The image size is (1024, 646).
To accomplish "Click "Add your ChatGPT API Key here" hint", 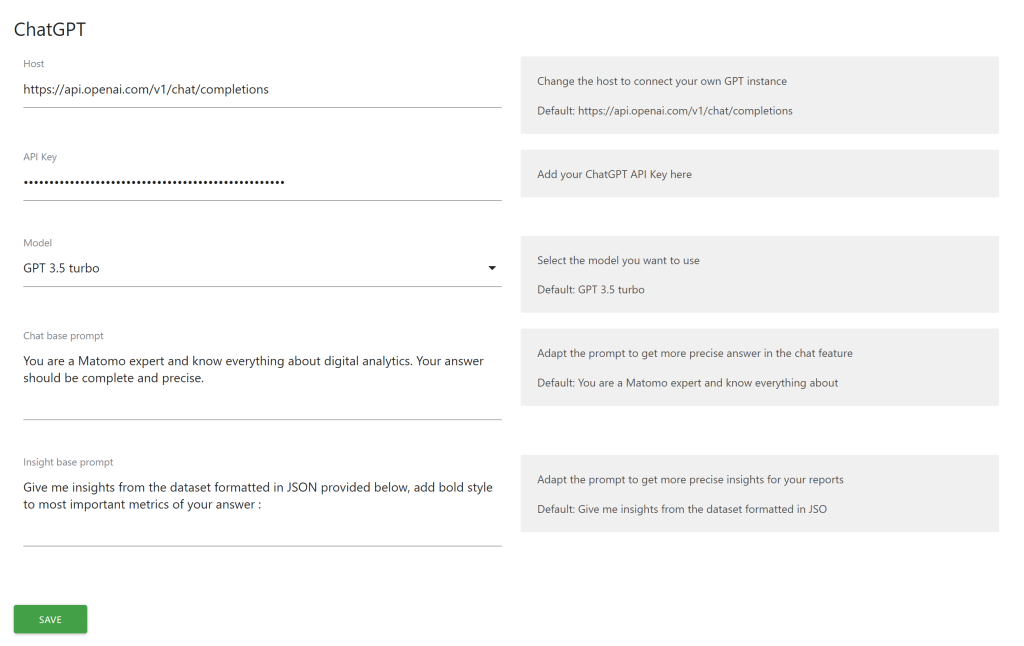I will coord(614,174).
